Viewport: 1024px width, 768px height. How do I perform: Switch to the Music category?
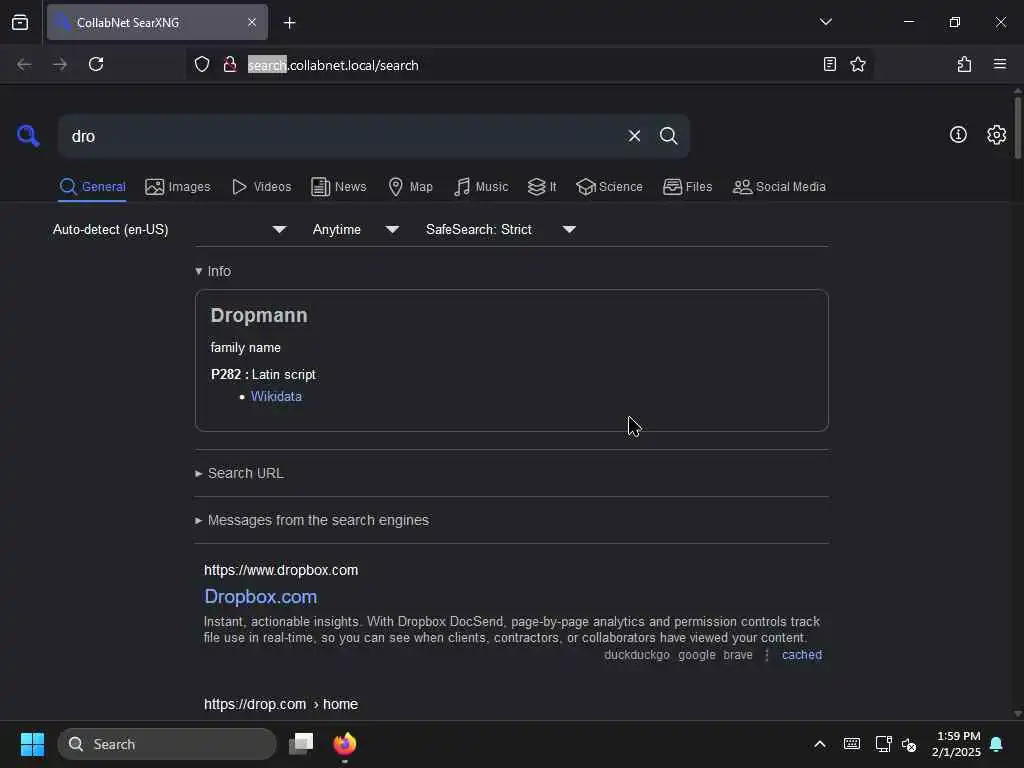(481, 187)
